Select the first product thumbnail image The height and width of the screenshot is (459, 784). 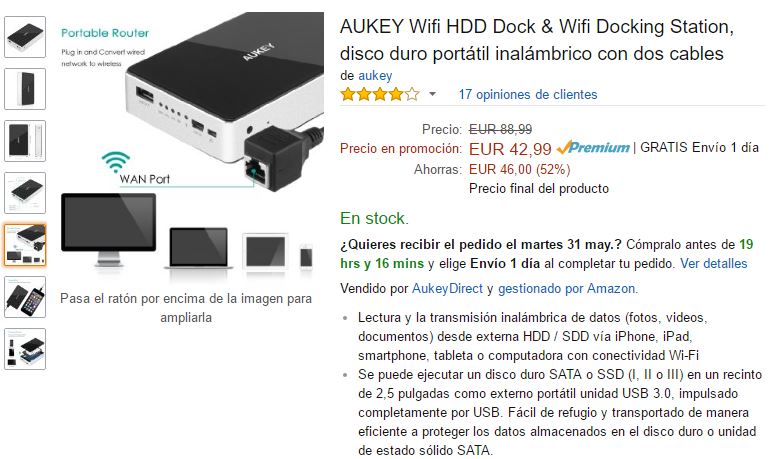[25, 37]
